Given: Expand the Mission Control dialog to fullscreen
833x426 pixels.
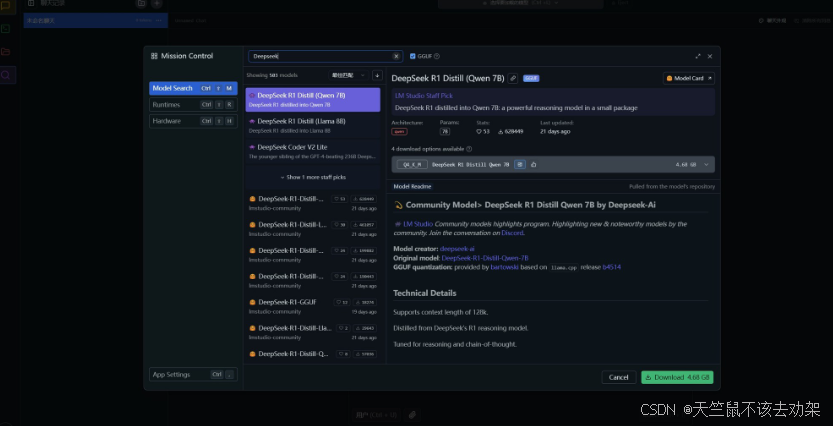Looking at the screenshot, I should [x=698, y=56].
